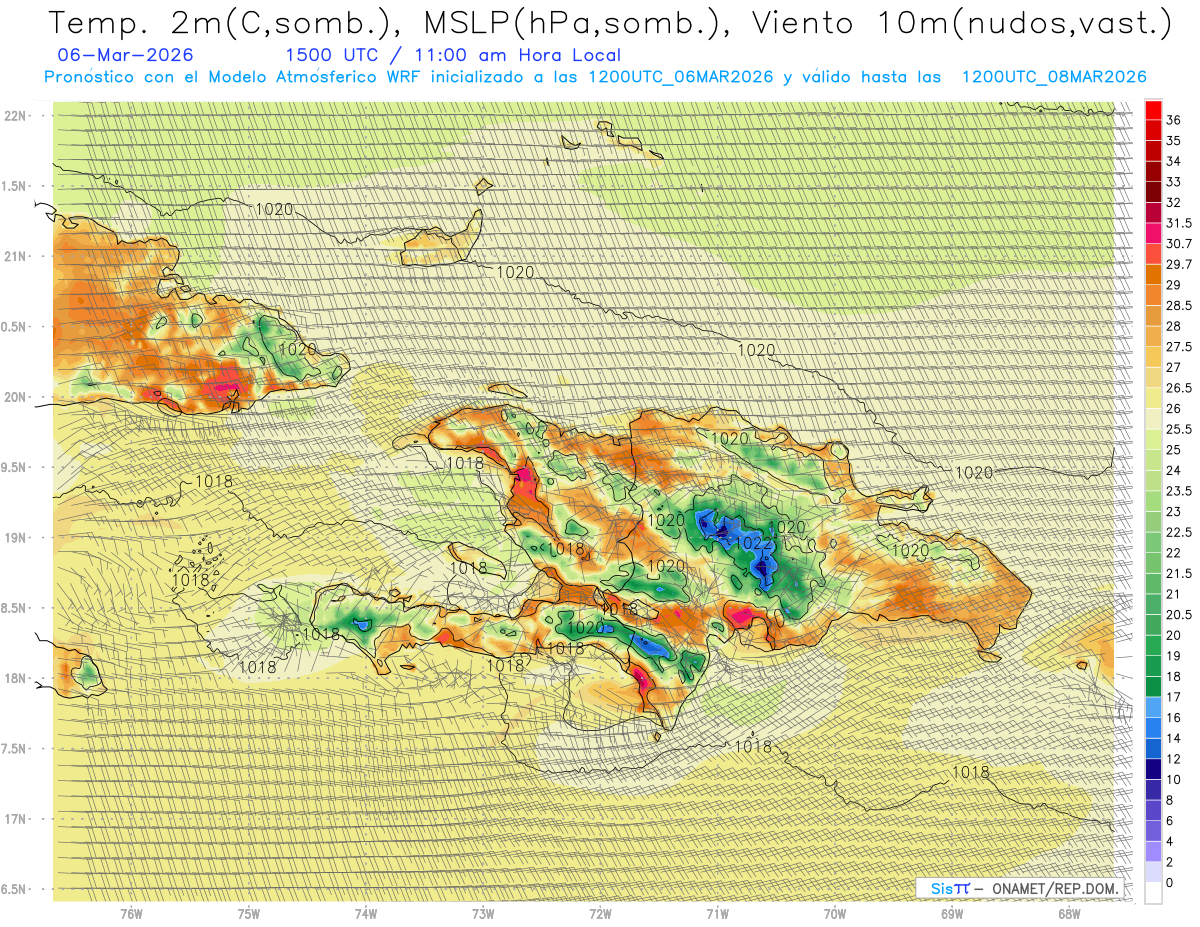Click the 'Pronostico con el Modelo Atmosferico WRF' line
The height and width of the screenshot is (927, 1200).
[596, 77]
